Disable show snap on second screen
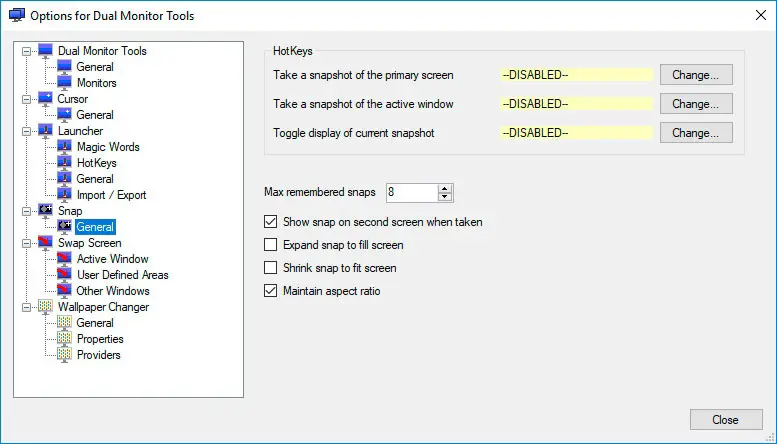The width and height of the screenshot is (777, 444). click(x=270, y=222)
